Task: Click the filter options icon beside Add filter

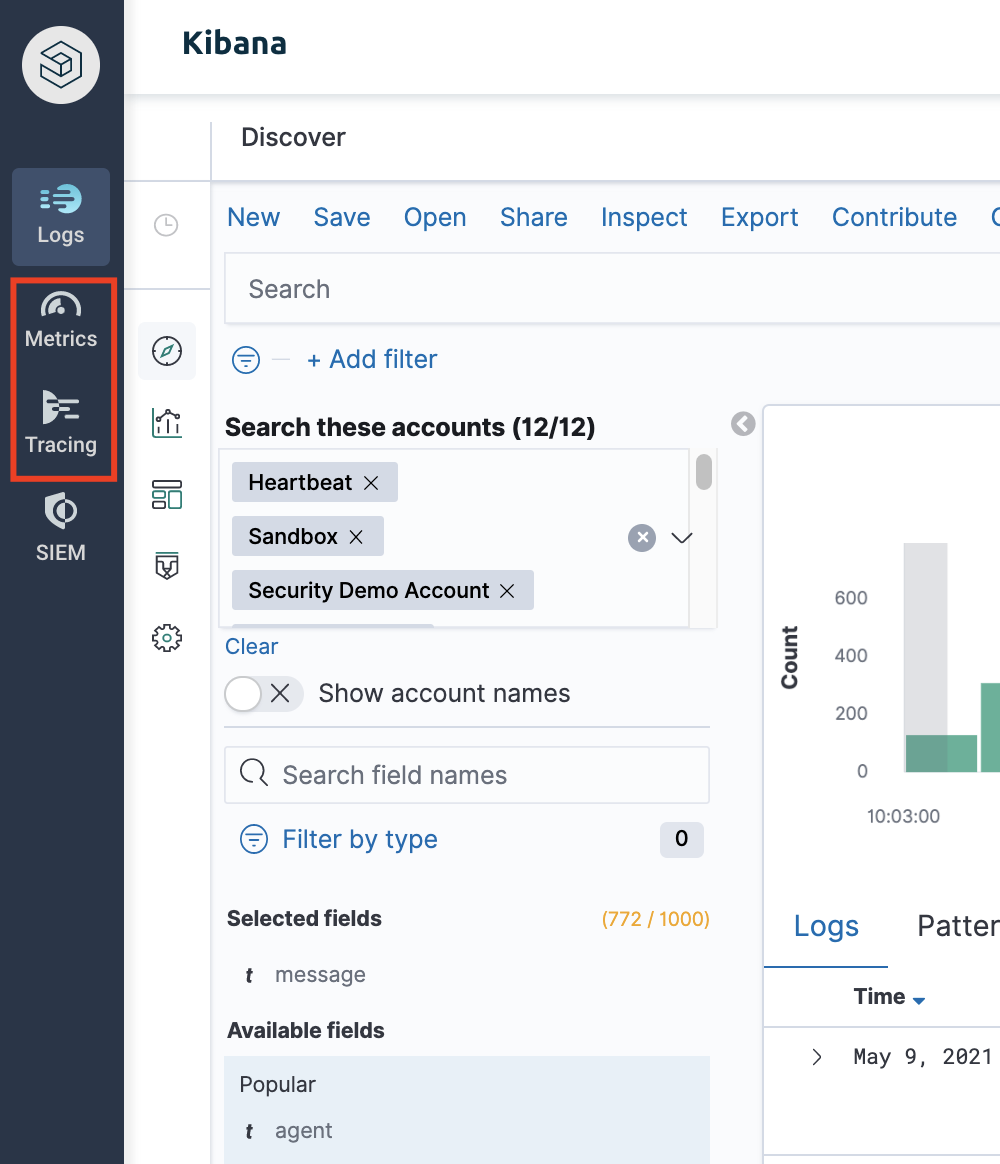Action: (246, 360)
